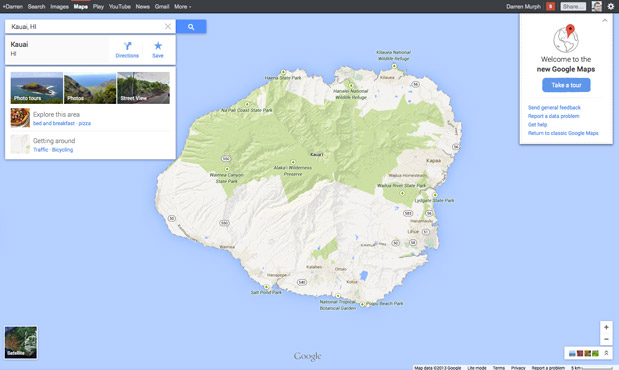Get Directions to Kauai
The image size is (619, 370).
click(x=127, y=50)
